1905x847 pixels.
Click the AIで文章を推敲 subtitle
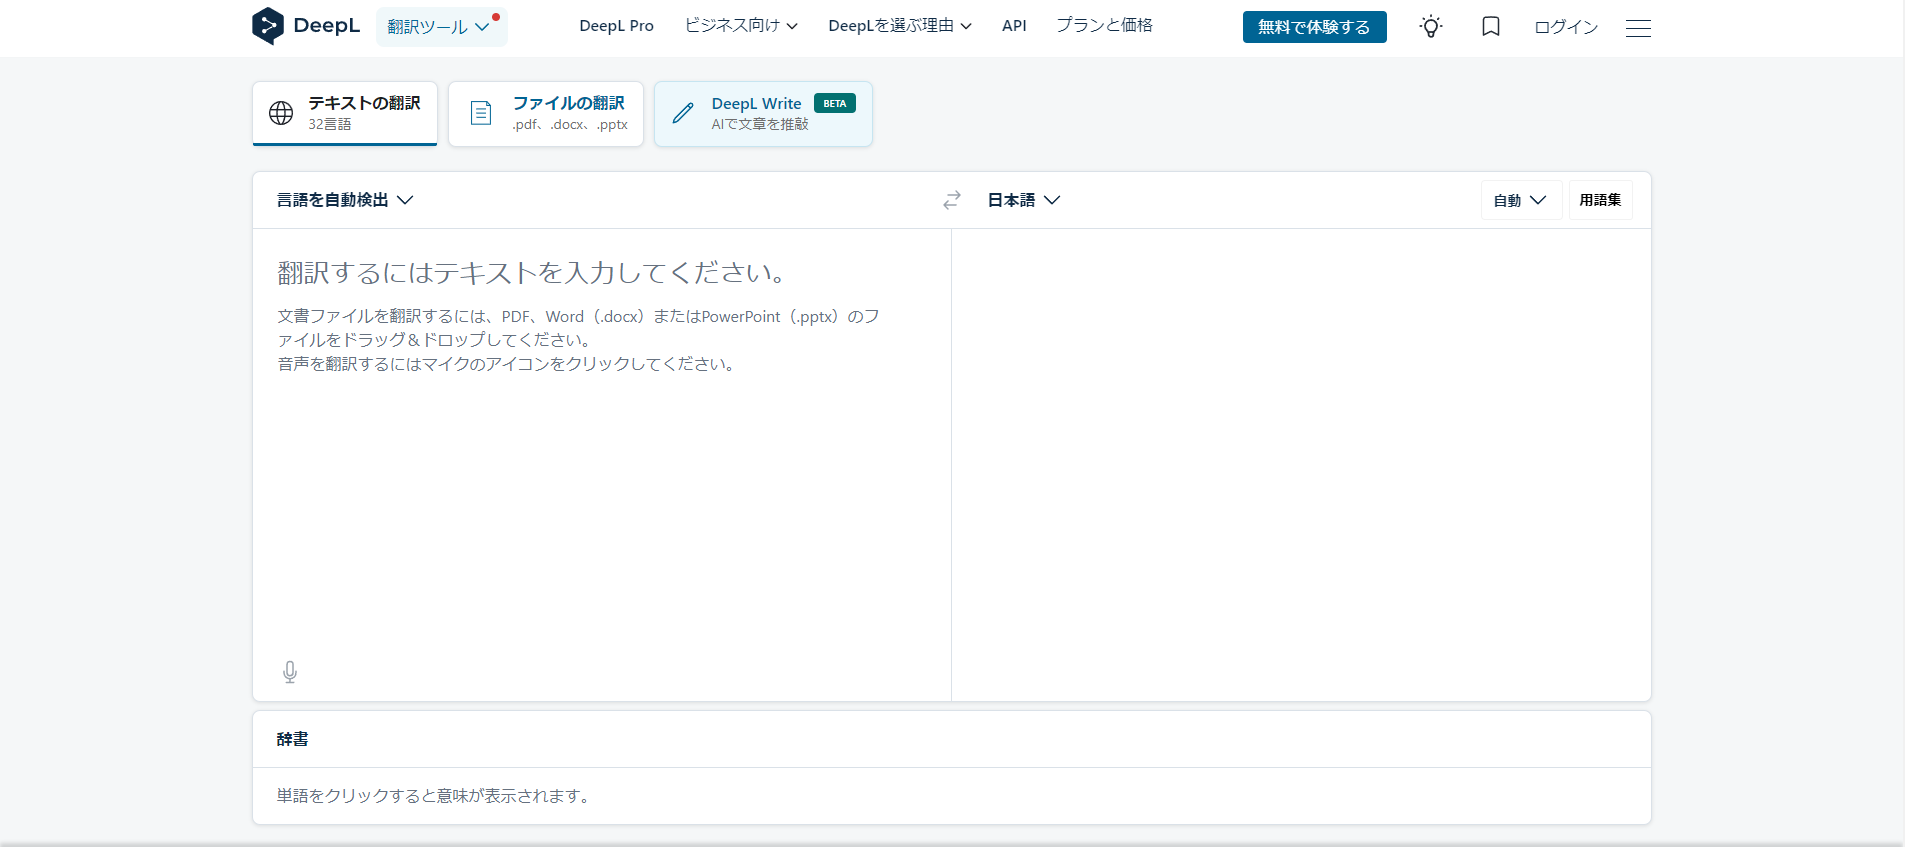[760, 124]
